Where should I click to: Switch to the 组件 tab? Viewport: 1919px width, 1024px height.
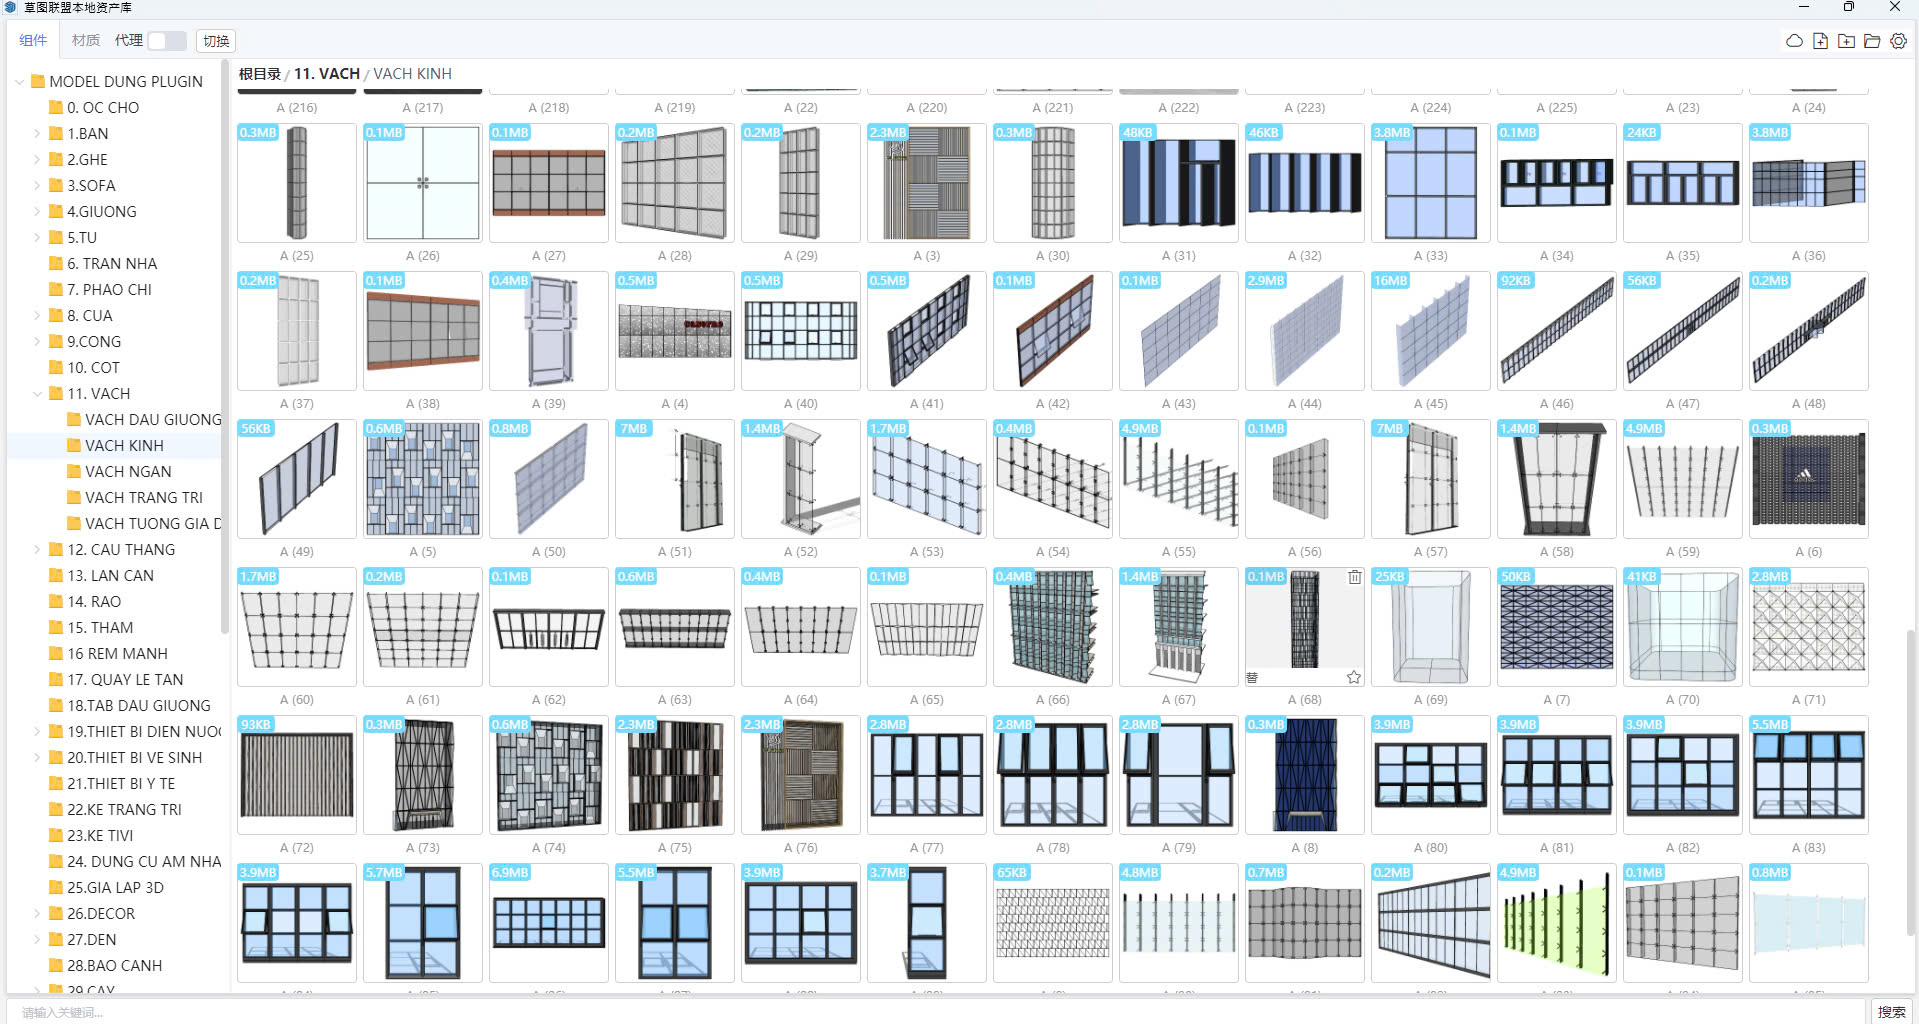(33, 41)
